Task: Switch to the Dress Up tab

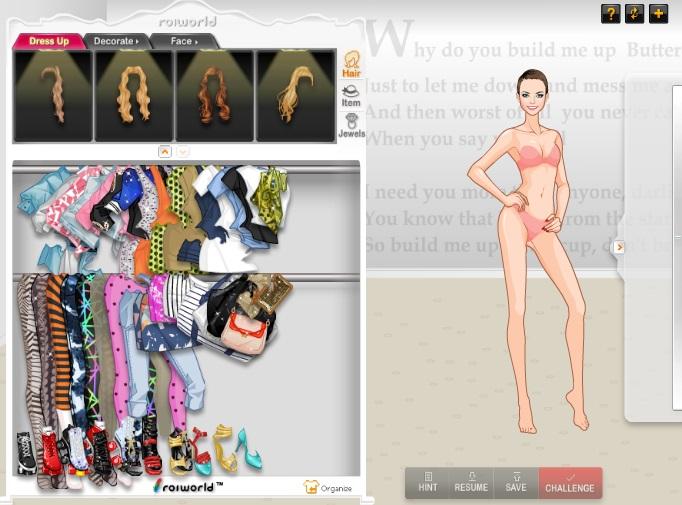Action: 47,41
